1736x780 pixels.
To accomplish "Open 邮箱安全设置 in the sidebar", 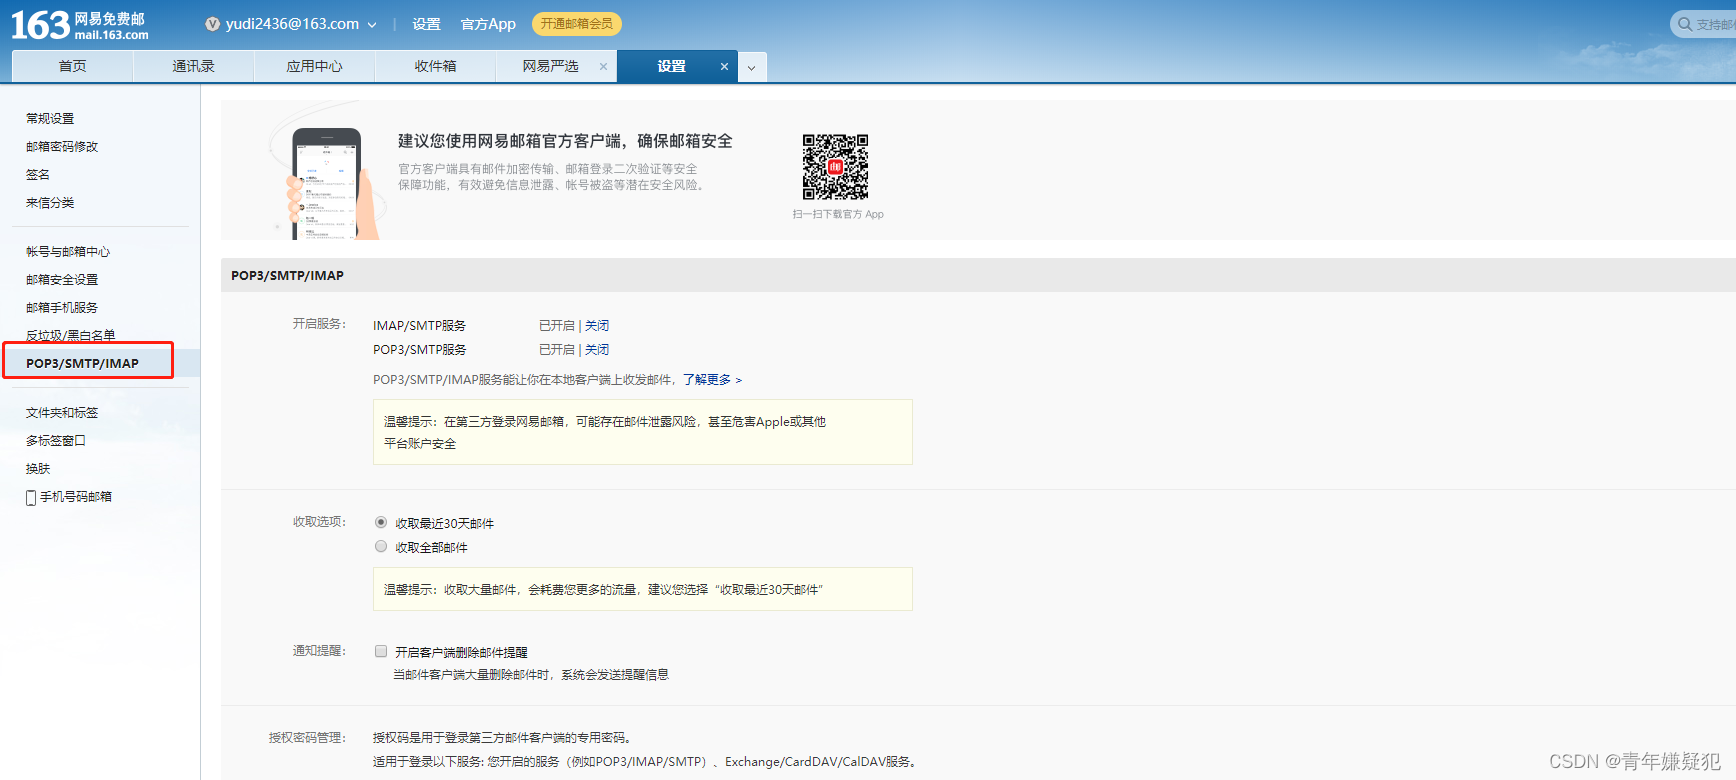I will tap(62, 279).
